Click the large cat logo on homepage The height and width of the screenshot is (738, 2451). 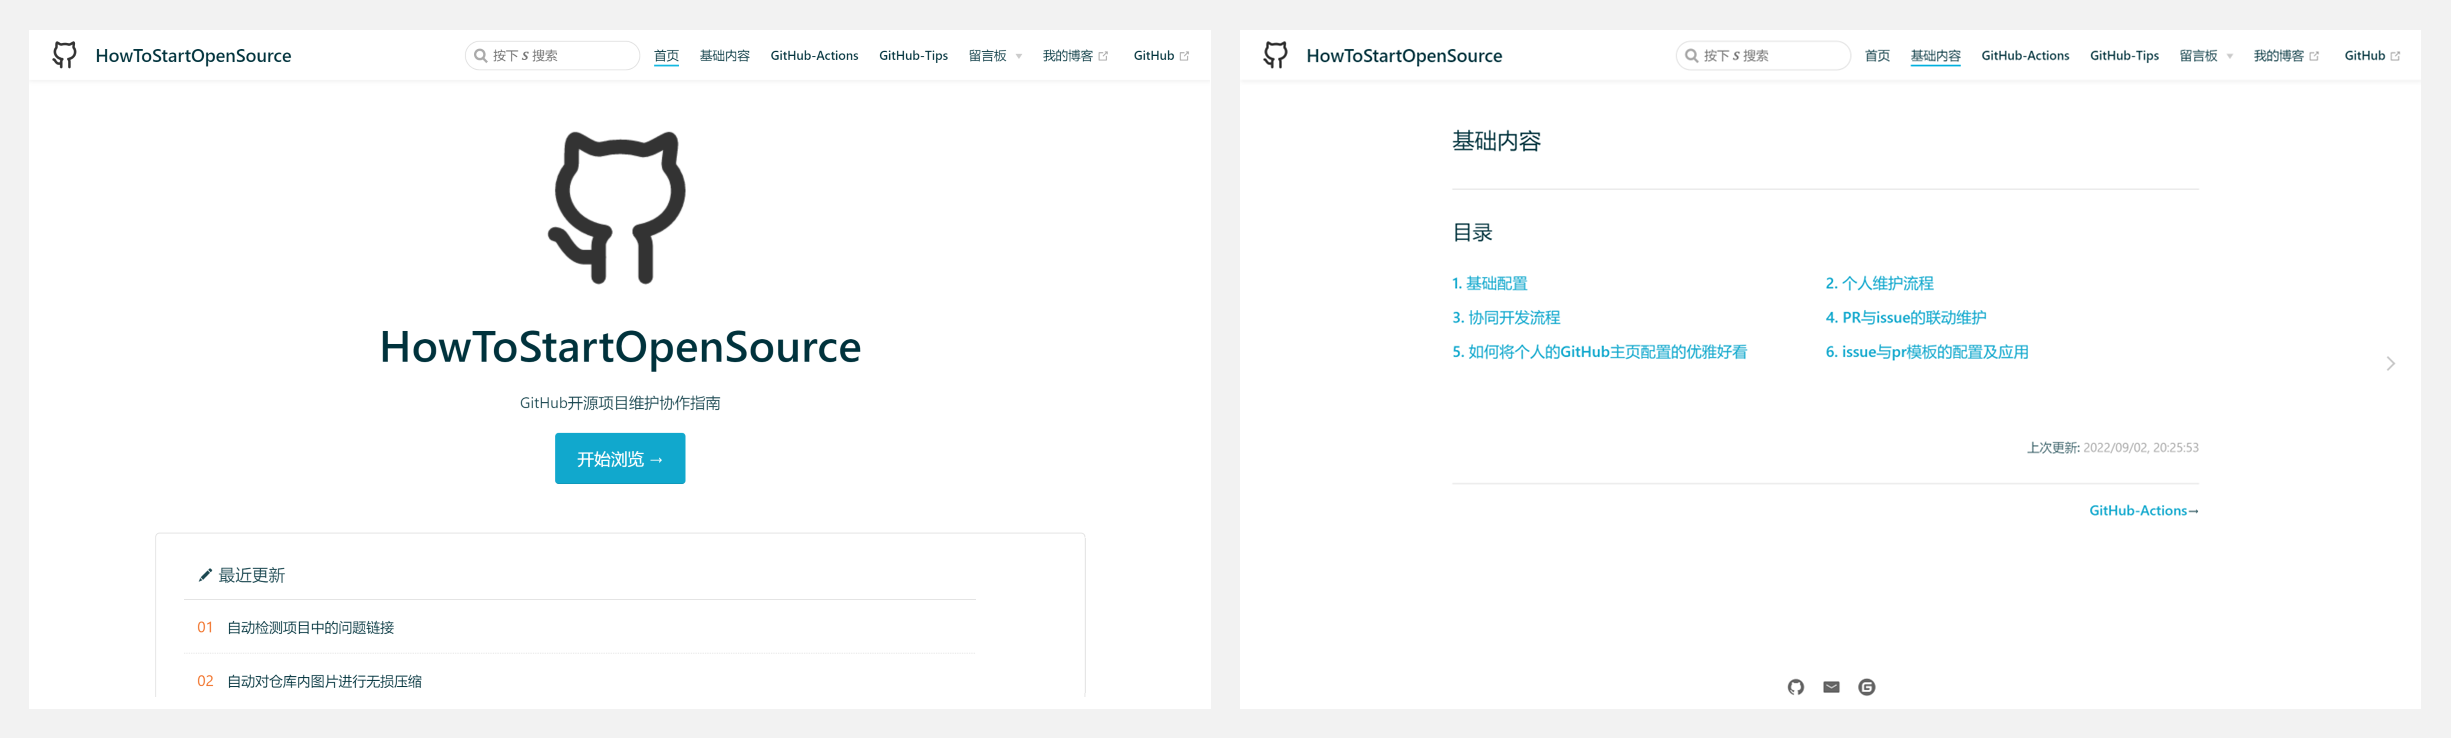(x=617, y=207)
